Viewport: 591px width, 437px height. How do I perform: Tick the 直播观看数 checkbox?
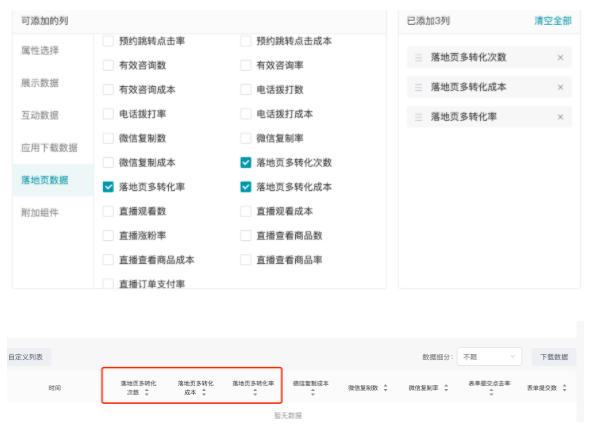click(108, 211)
